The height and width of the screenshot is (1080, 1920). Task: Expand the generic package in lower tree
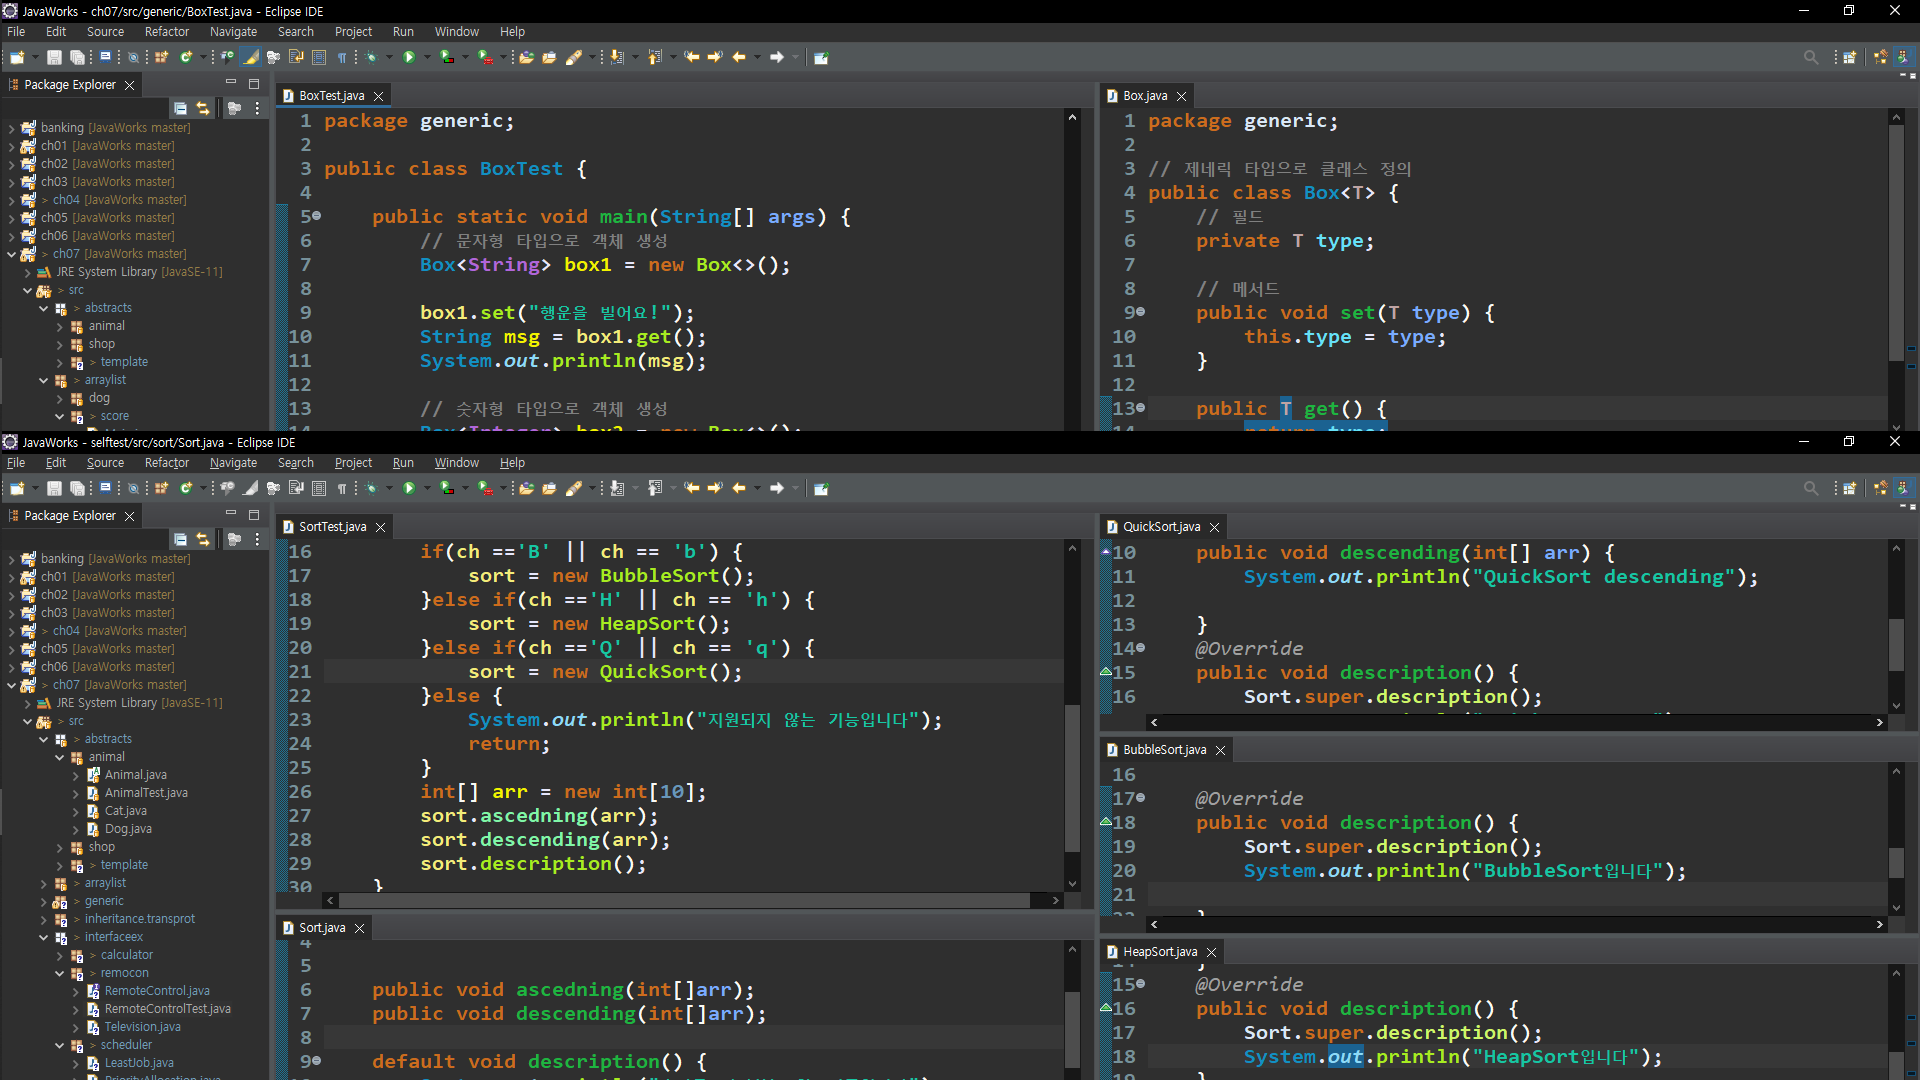44,901
